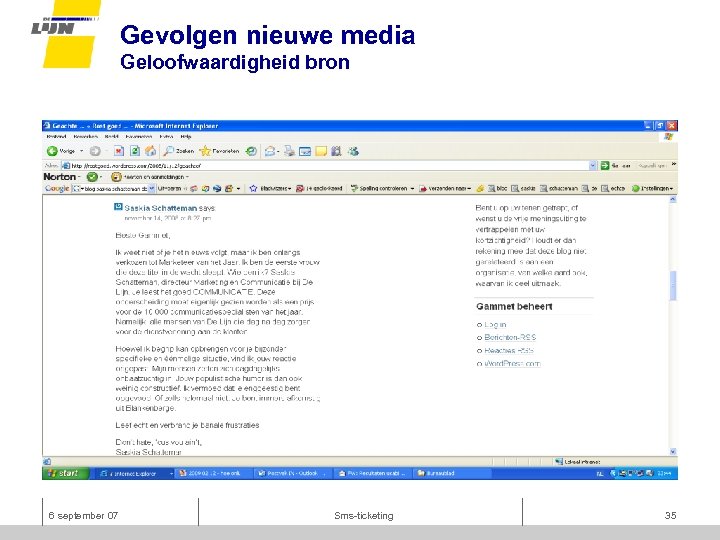Click the NL language indicator in tray
Viewport: 720px width, 540px height.
[x=600, y=473]
